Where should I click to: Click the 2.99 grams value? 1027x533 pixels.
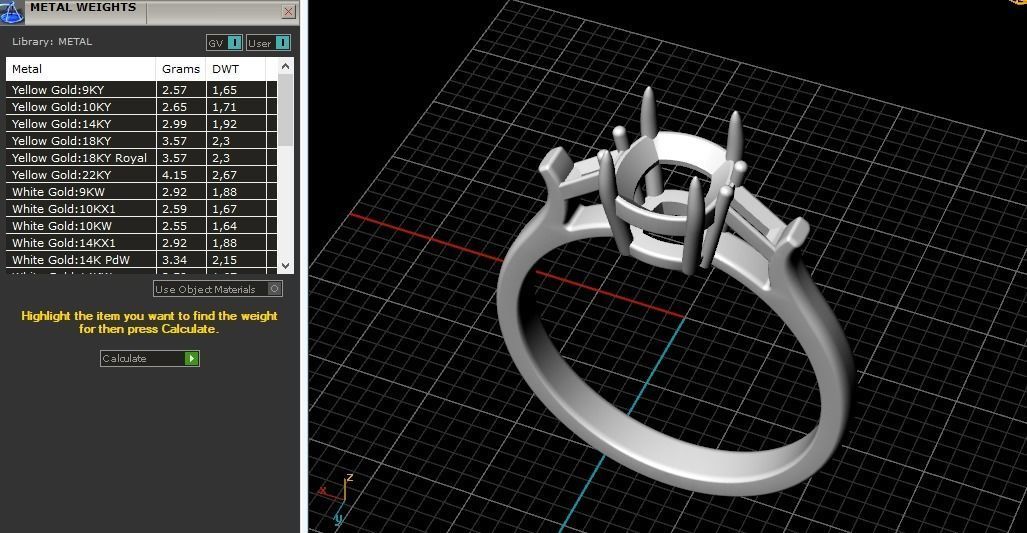(x=174, y=124)
